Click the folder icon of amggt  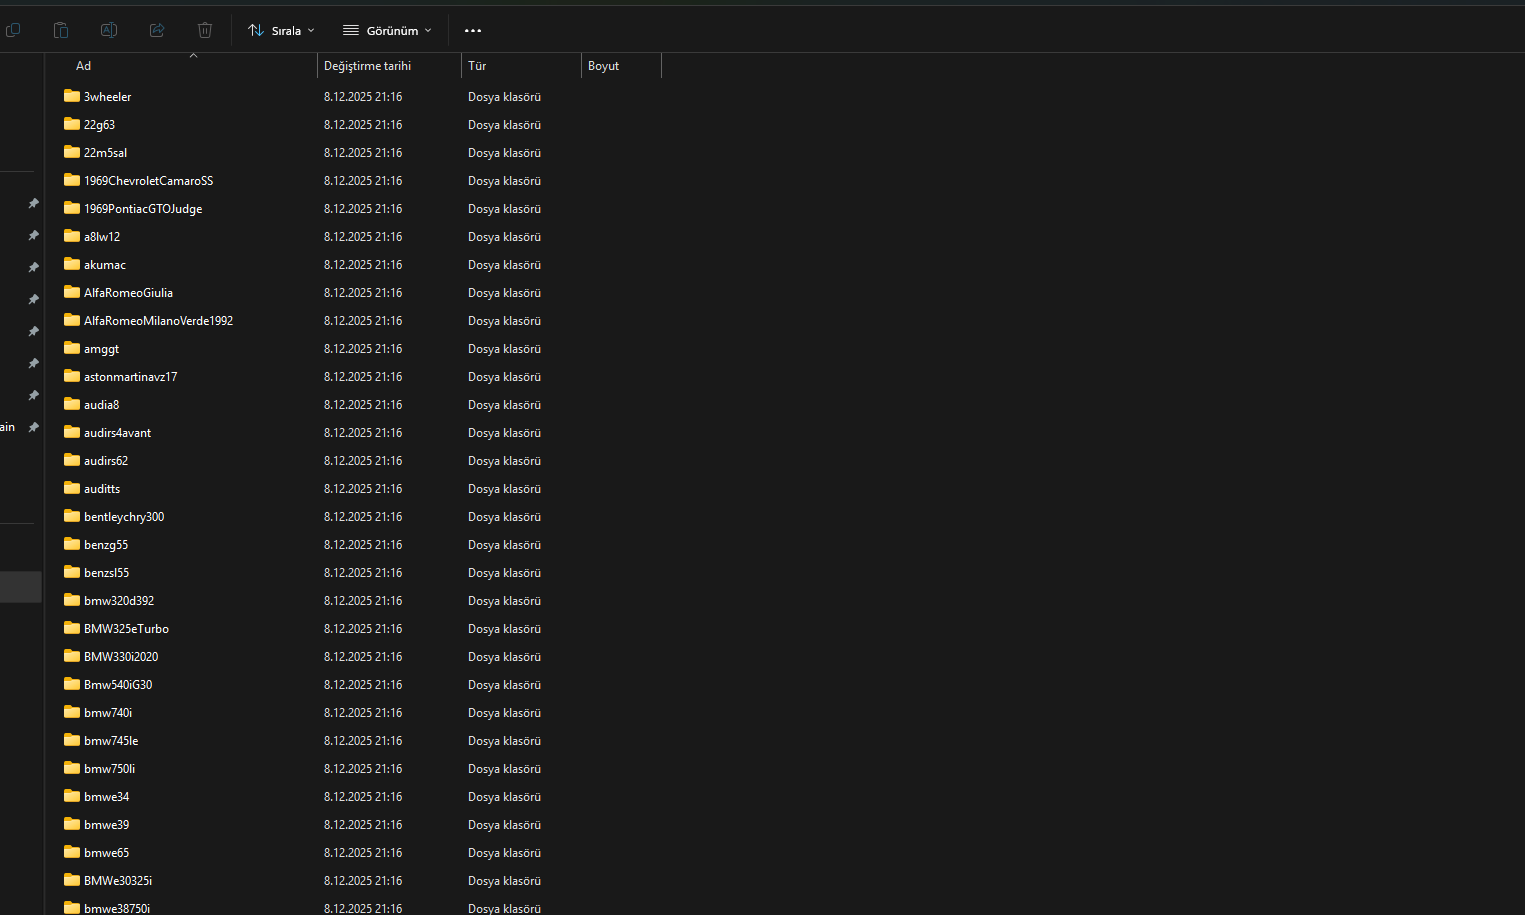tap(72, 348)
